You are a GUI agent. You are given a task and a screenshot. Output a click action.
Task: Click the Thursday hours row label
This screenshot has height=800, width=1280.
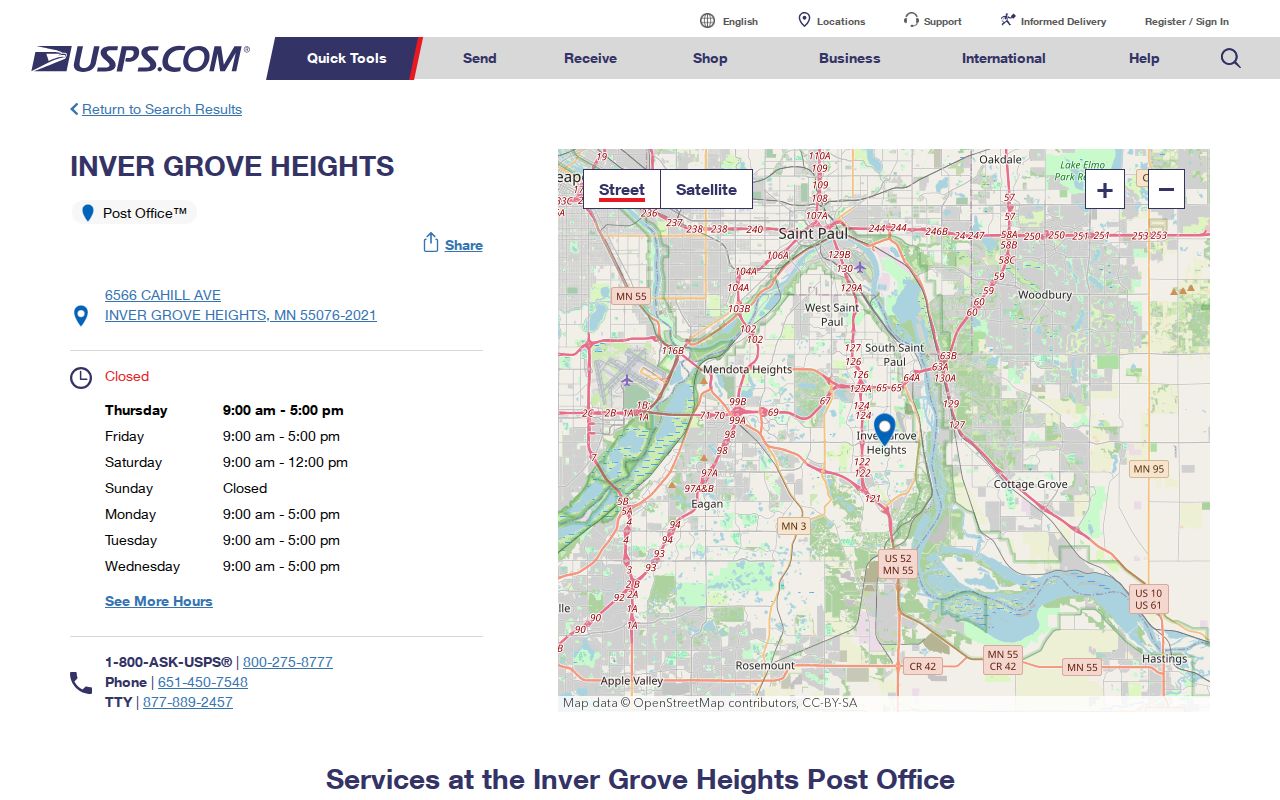point(136,410)
